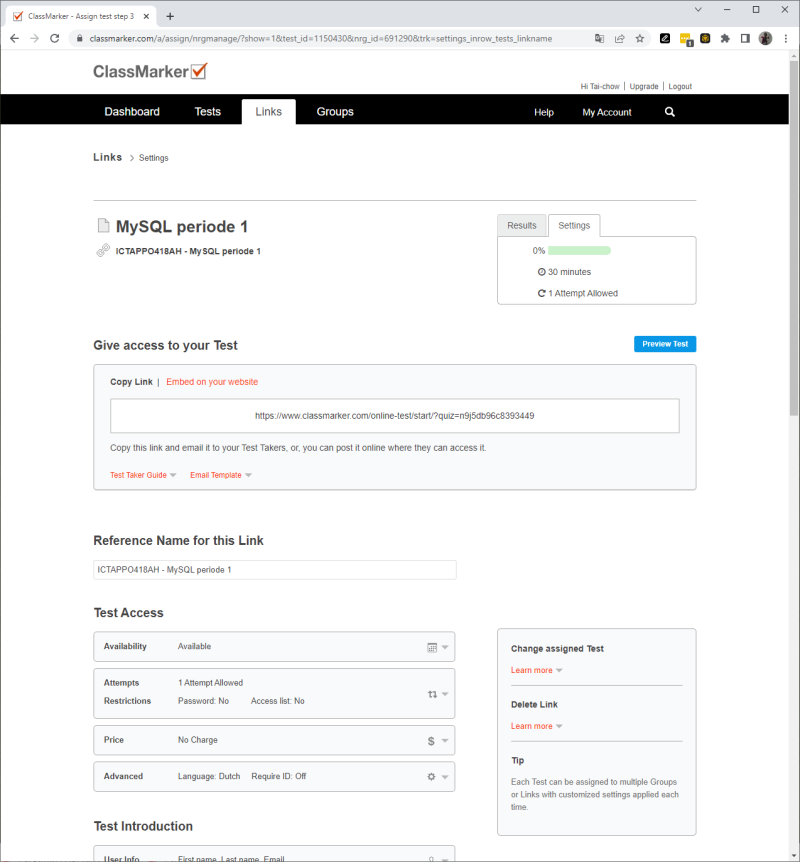Expand the Price settings dropdown arrow
800x862 pixels.
(x=445, y=741)
